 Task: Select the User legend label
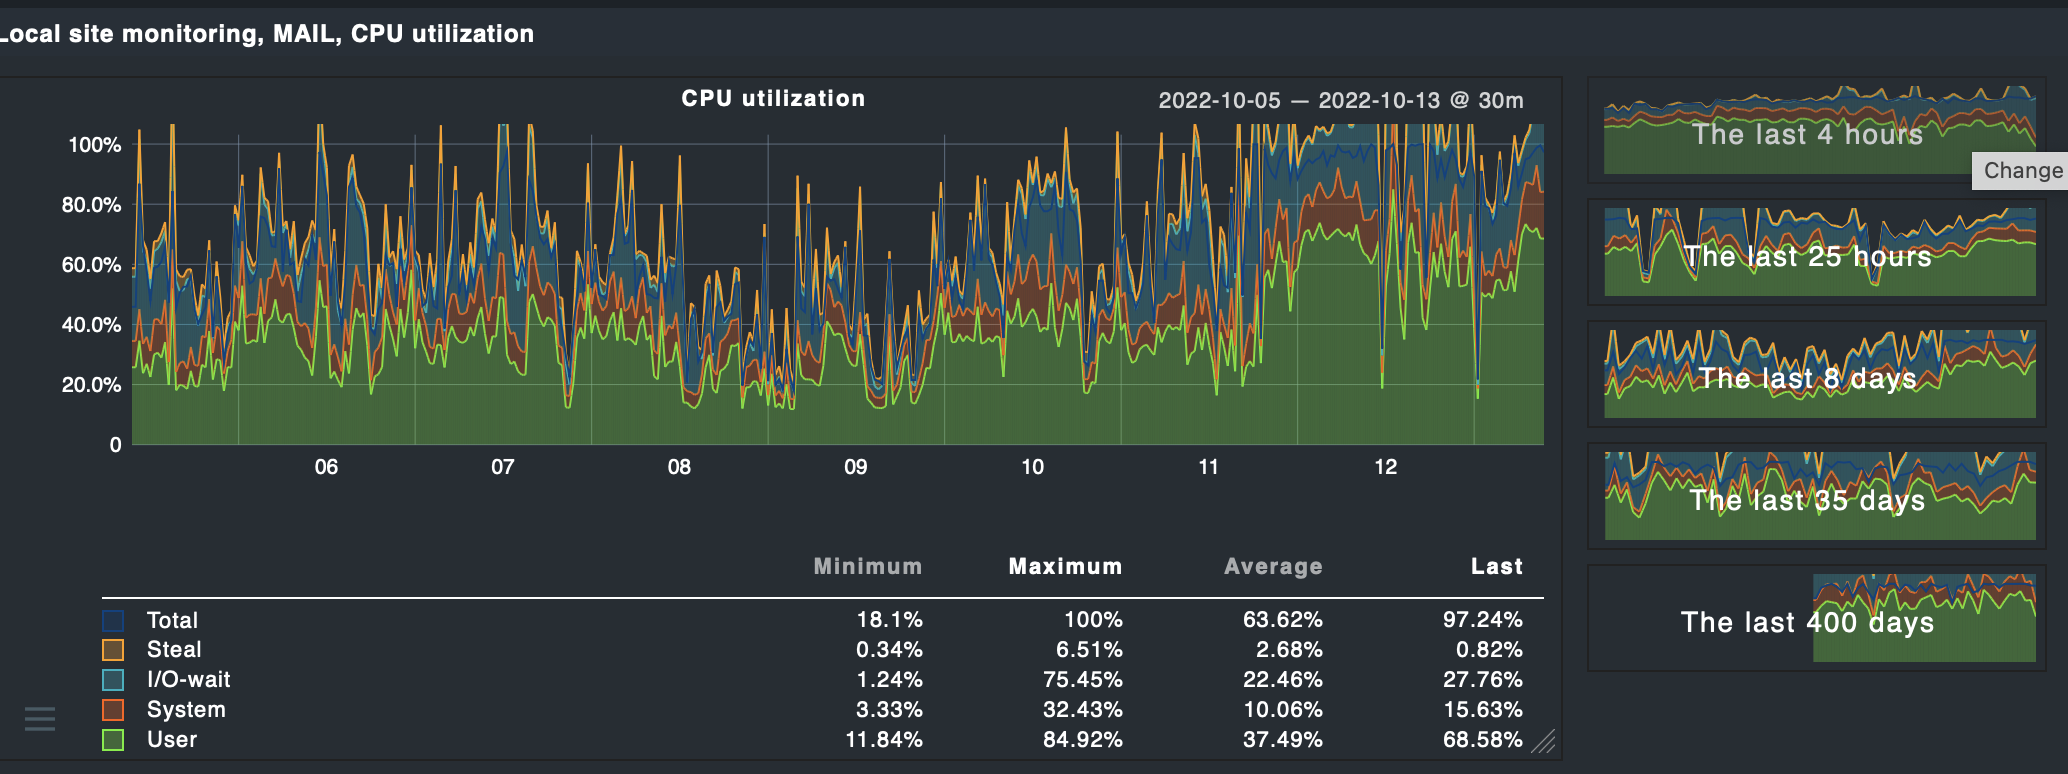coord(172,740)
